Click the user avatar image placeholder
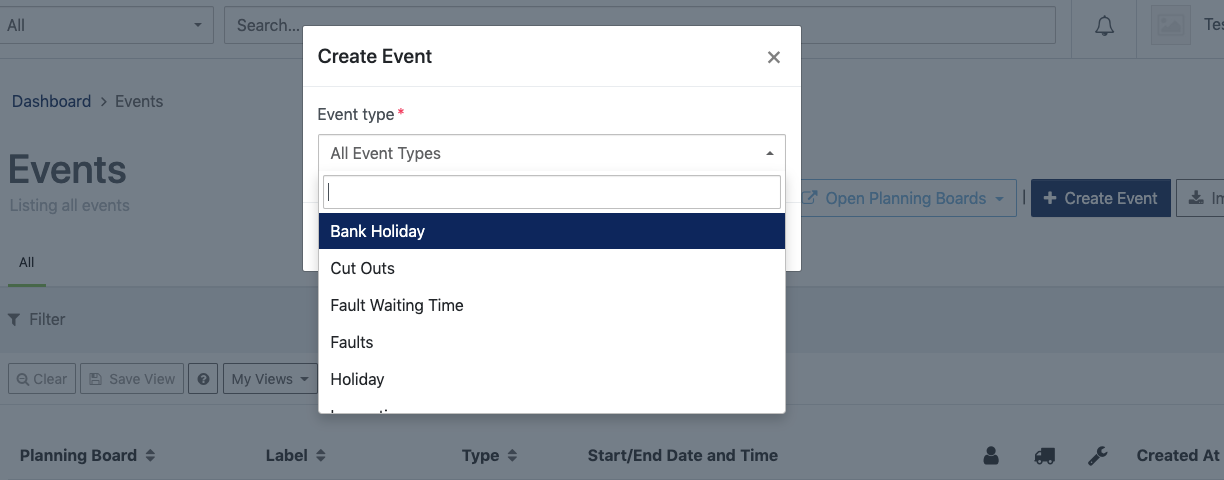1224x480 pixels. click(x=1170, y=26)
